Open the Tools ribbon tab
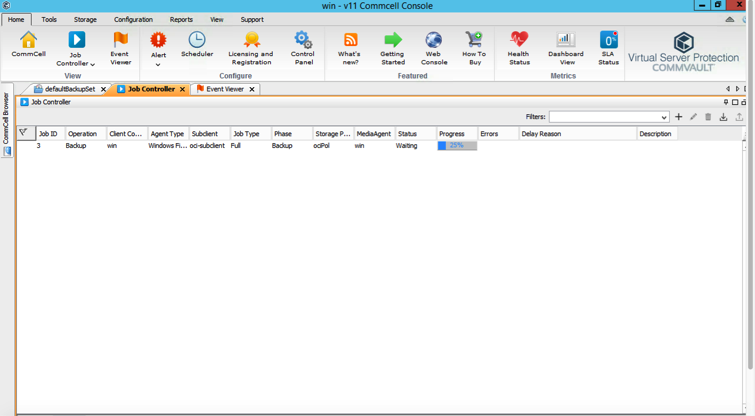Screen dimensions: 755x416 coord(49,20)
